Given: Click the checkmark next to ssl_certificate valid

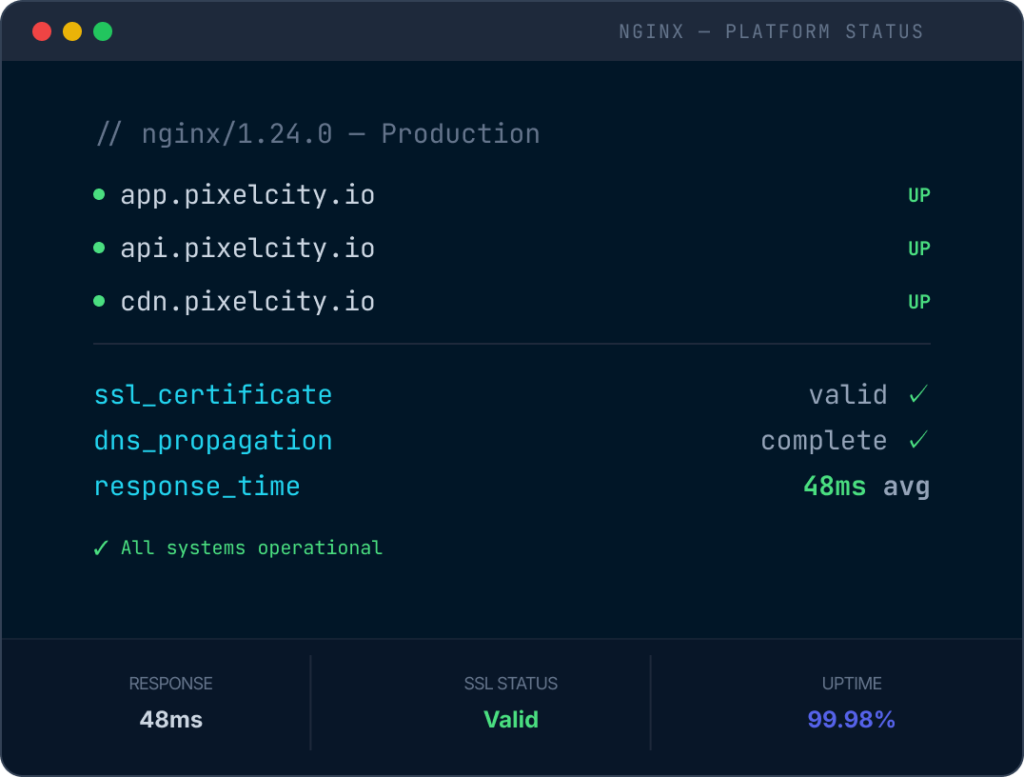Looking at the screenshot, I should pyautogui.click(x=919, y=394).
